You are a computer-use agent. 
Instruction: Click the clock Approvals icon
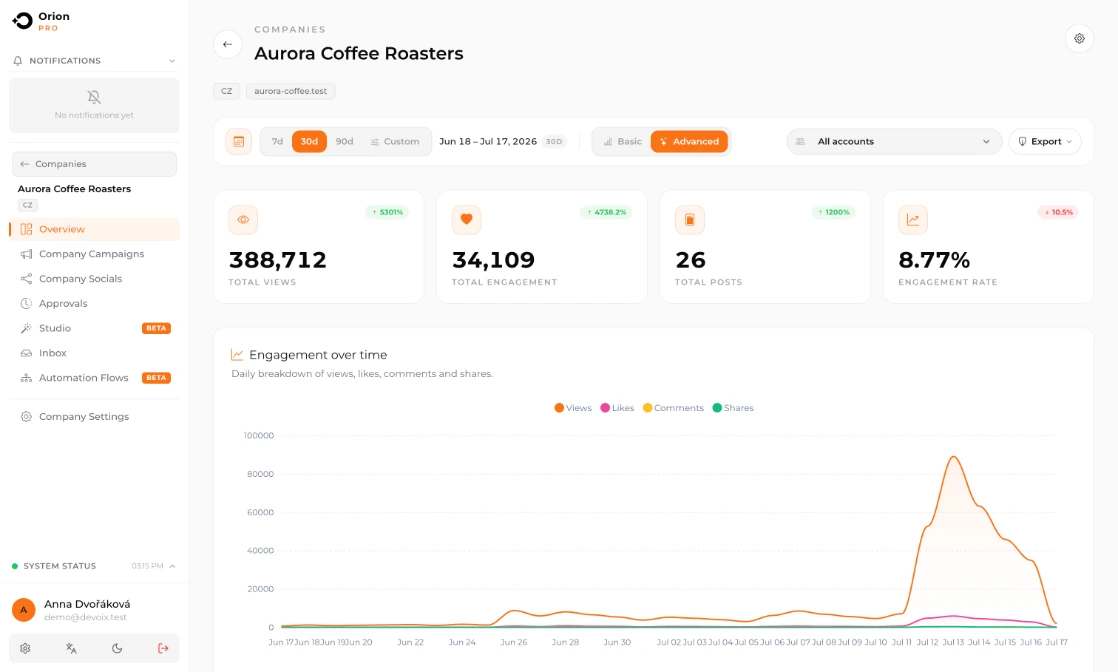pyautogui.click(x=26, y=303)
